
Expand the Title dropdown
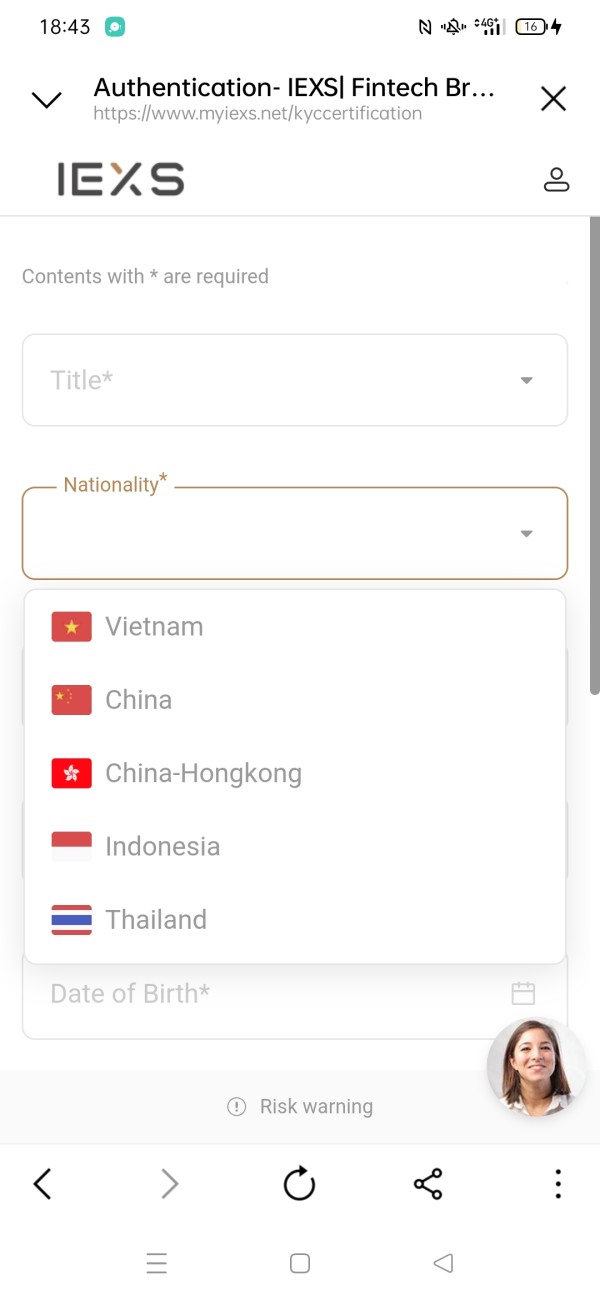295,380
